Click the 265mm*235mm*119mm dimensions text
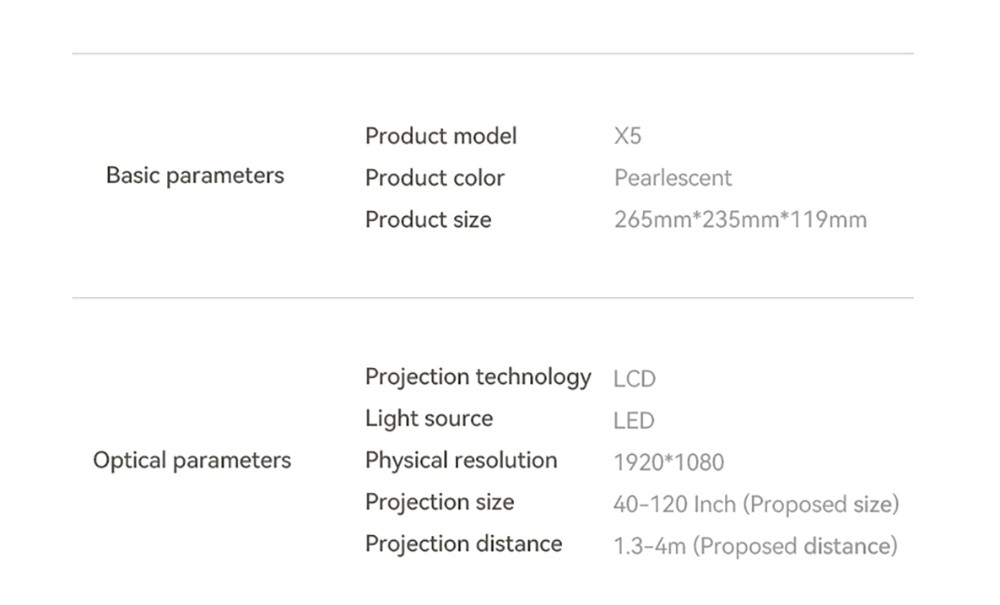 740,220
